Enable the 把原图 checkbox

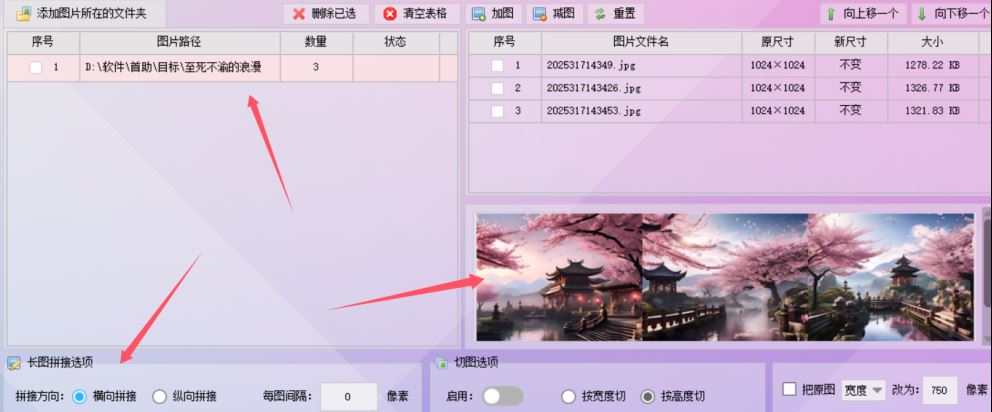[x=789, y=389]
